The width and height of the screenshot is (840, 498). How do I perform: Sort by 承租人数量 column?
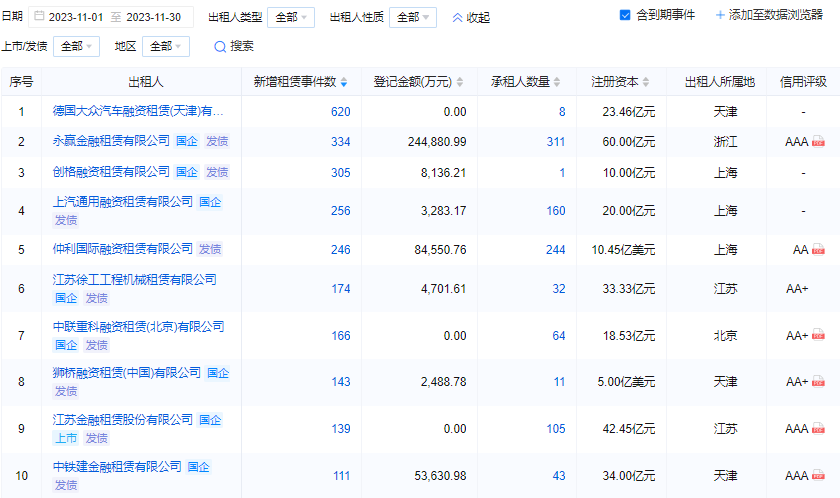coord(557,82)
